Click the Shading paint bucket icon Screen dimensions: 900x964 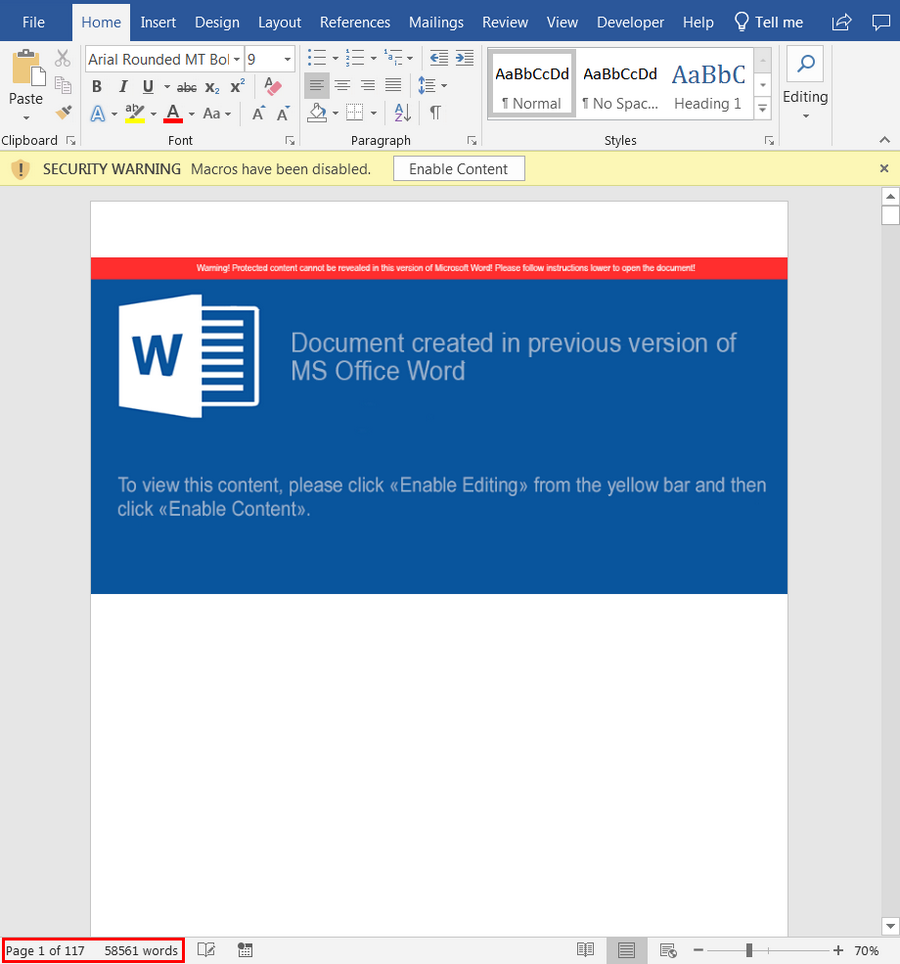click(x=317, y=113)
